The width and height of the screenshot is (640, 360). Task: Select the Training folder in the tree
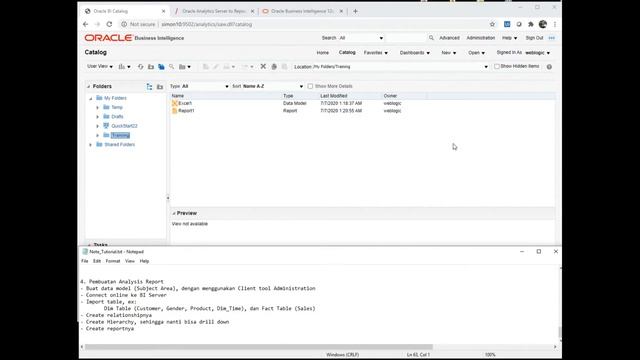[120, 135]
